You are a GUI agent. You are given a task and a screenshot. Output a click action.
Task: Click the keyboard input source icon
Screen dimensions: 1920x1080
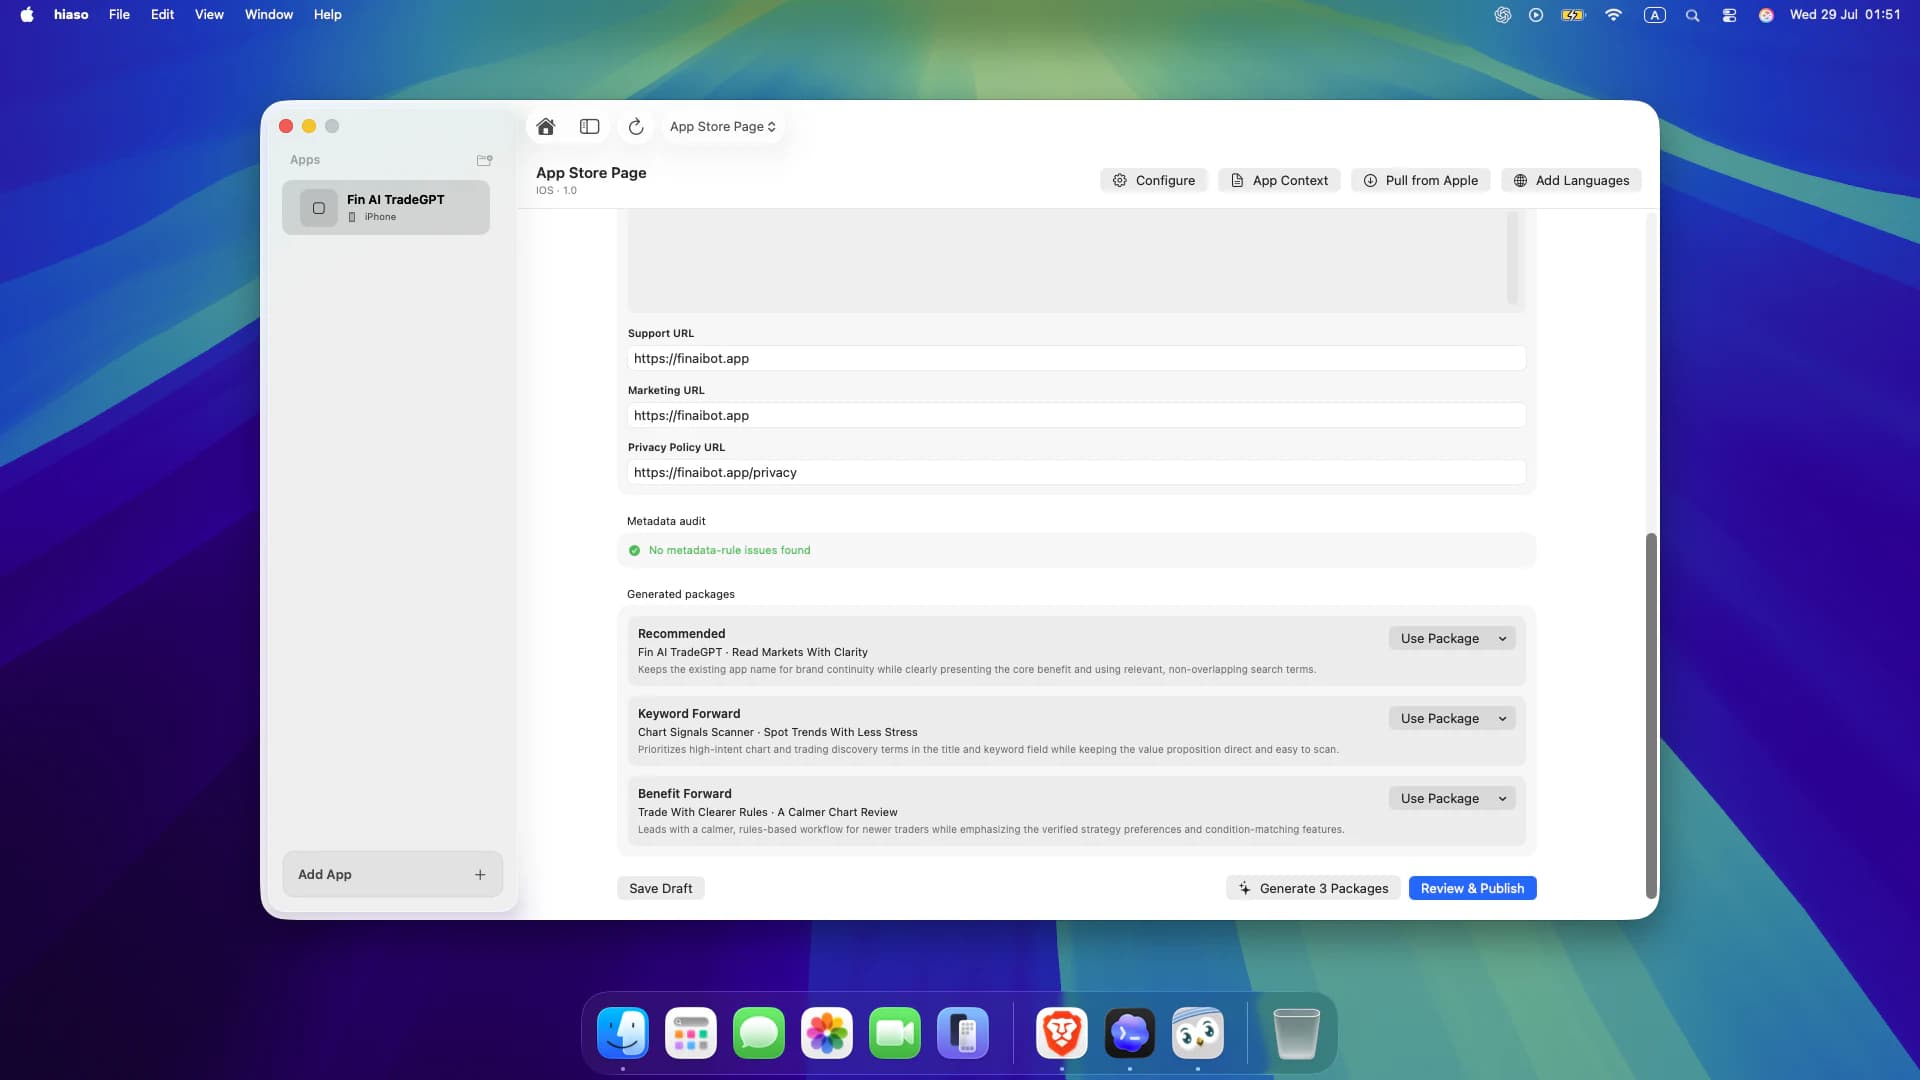point(1655,15)
